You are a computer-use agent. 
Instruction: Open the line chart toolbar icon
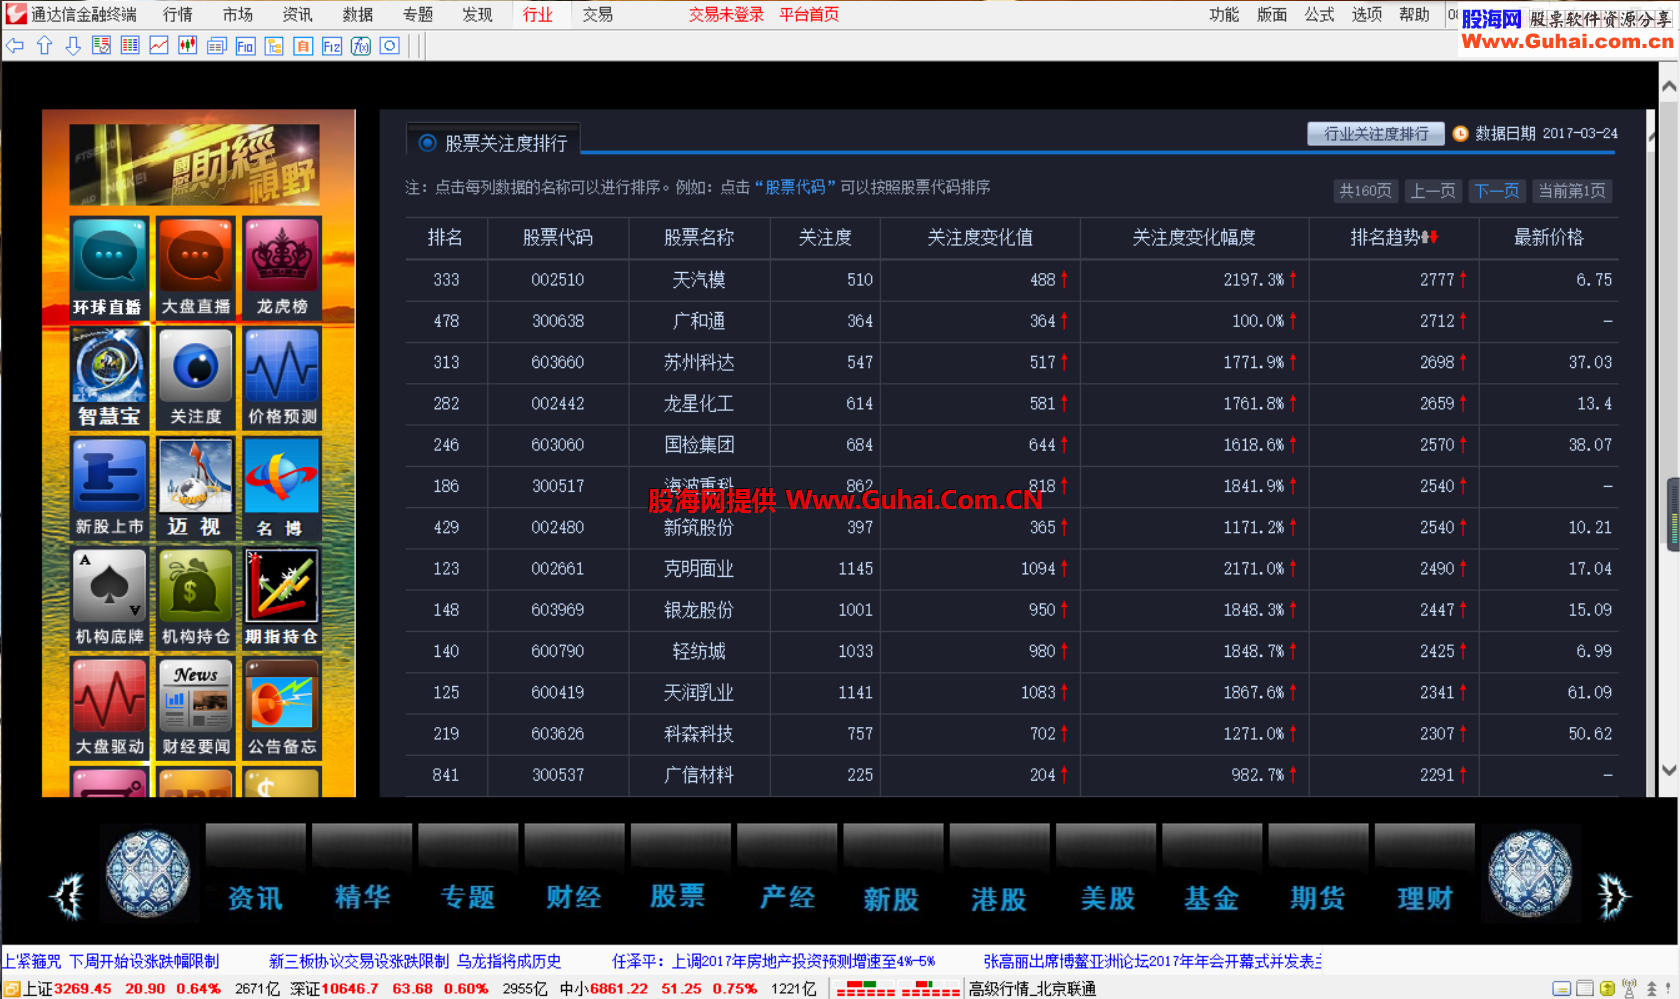pyautogui.click(x=159, y=46)
